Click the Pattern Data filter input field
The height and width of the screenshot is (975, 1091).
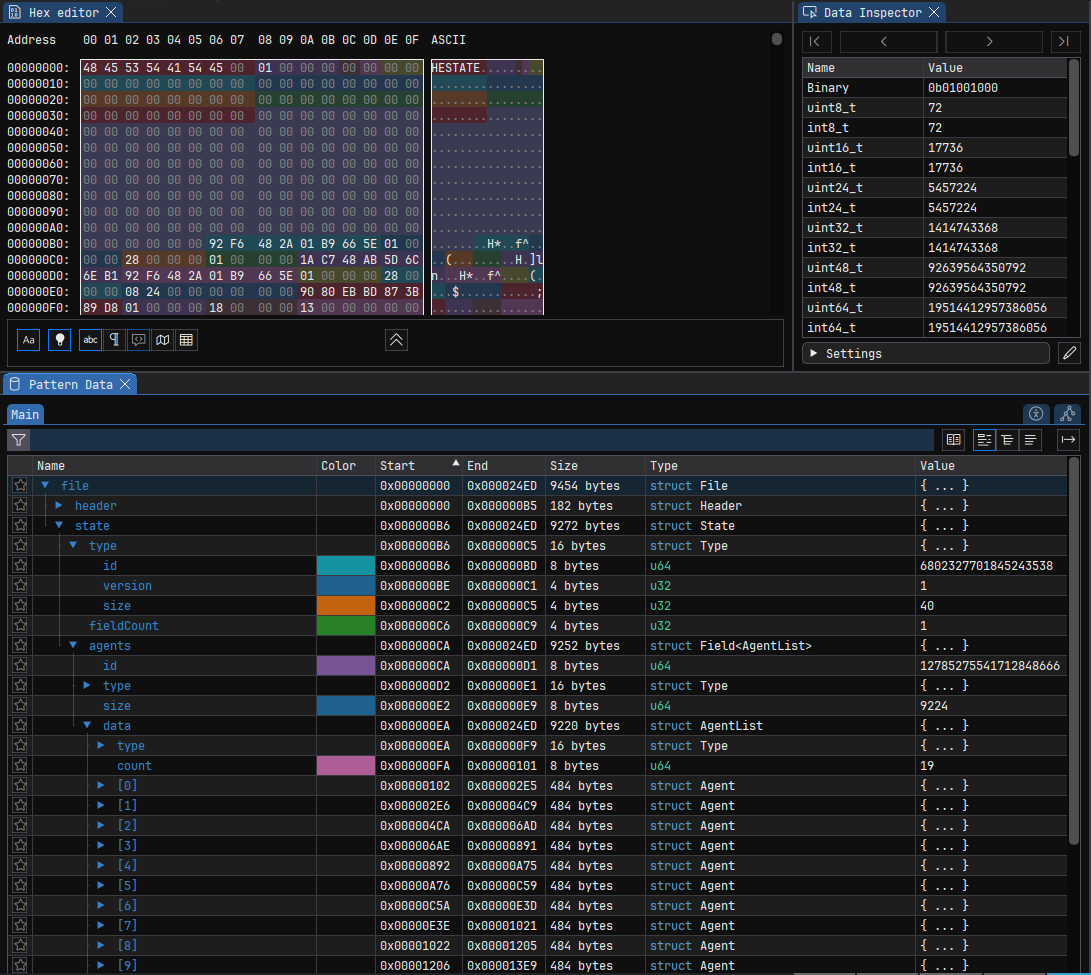pyautogui.click(x=480, y=440)
